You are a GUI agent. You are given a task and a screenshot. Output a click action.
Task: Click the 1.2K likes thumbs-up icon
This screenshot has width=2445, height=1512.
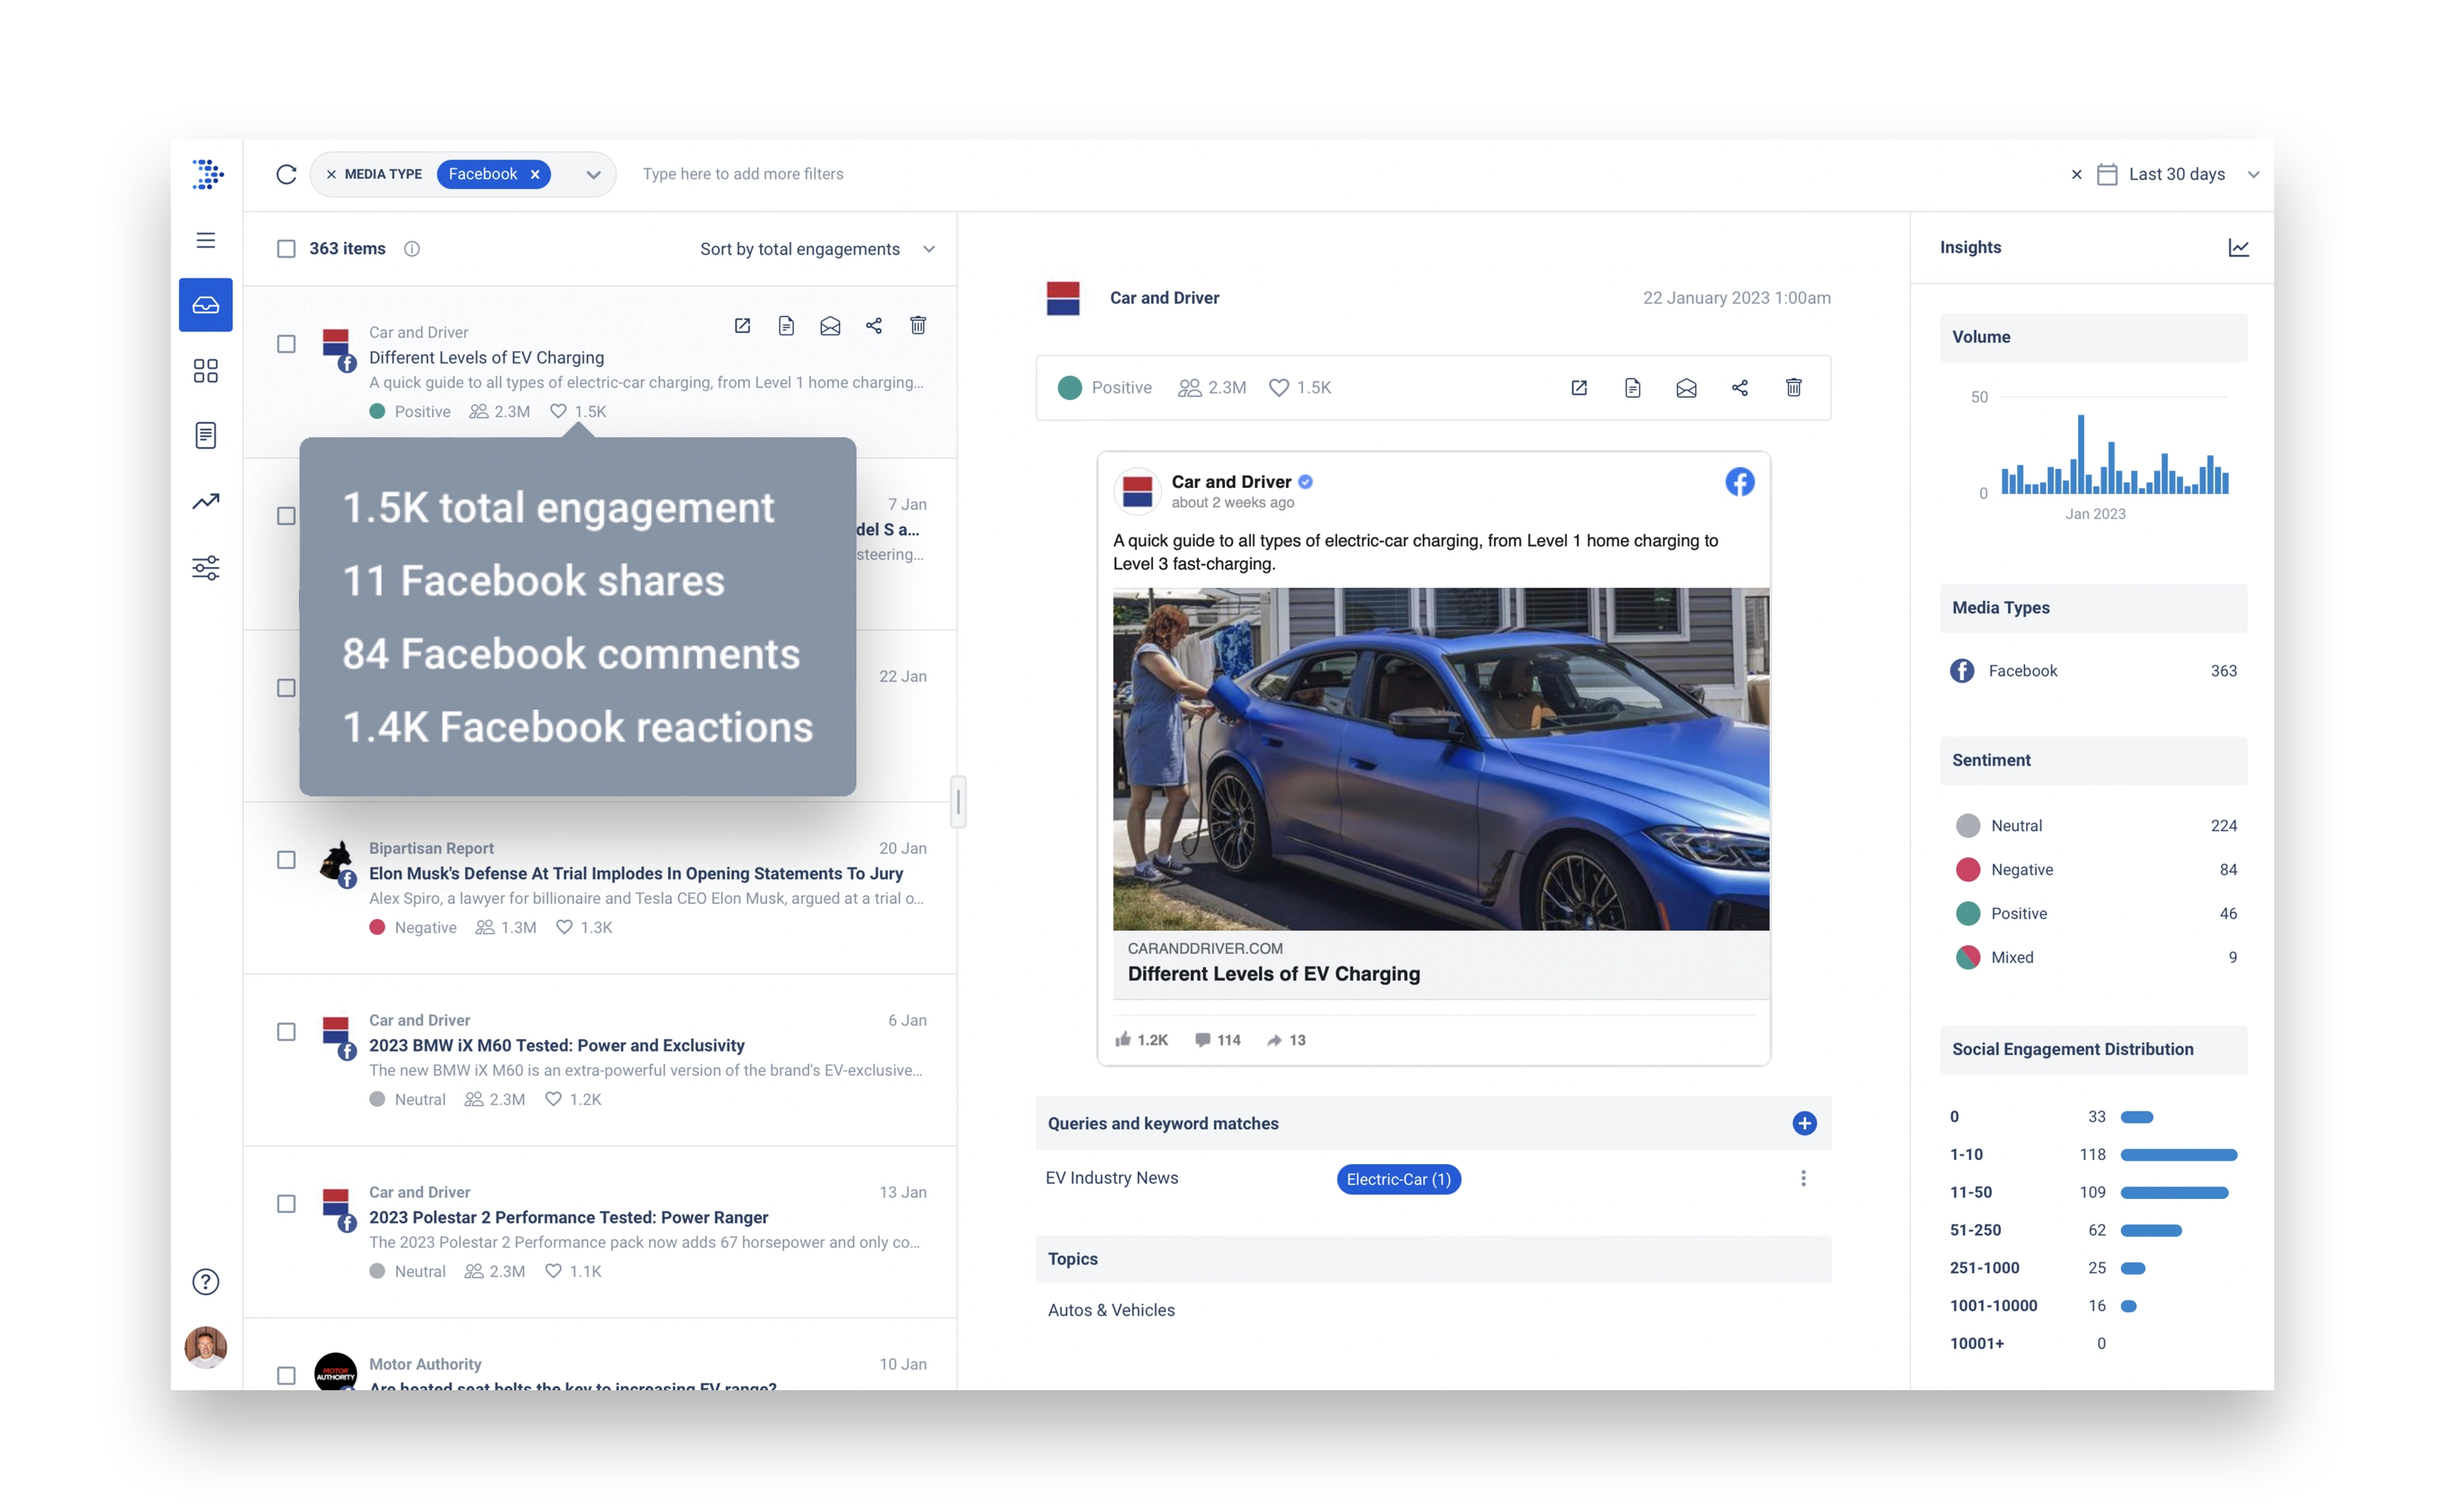coord(1123,1040)
